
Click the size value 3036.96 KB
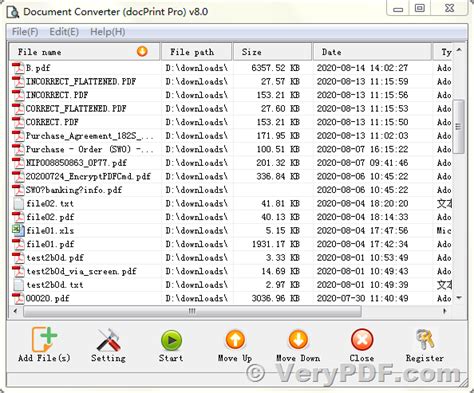click(x=275, y=298)
